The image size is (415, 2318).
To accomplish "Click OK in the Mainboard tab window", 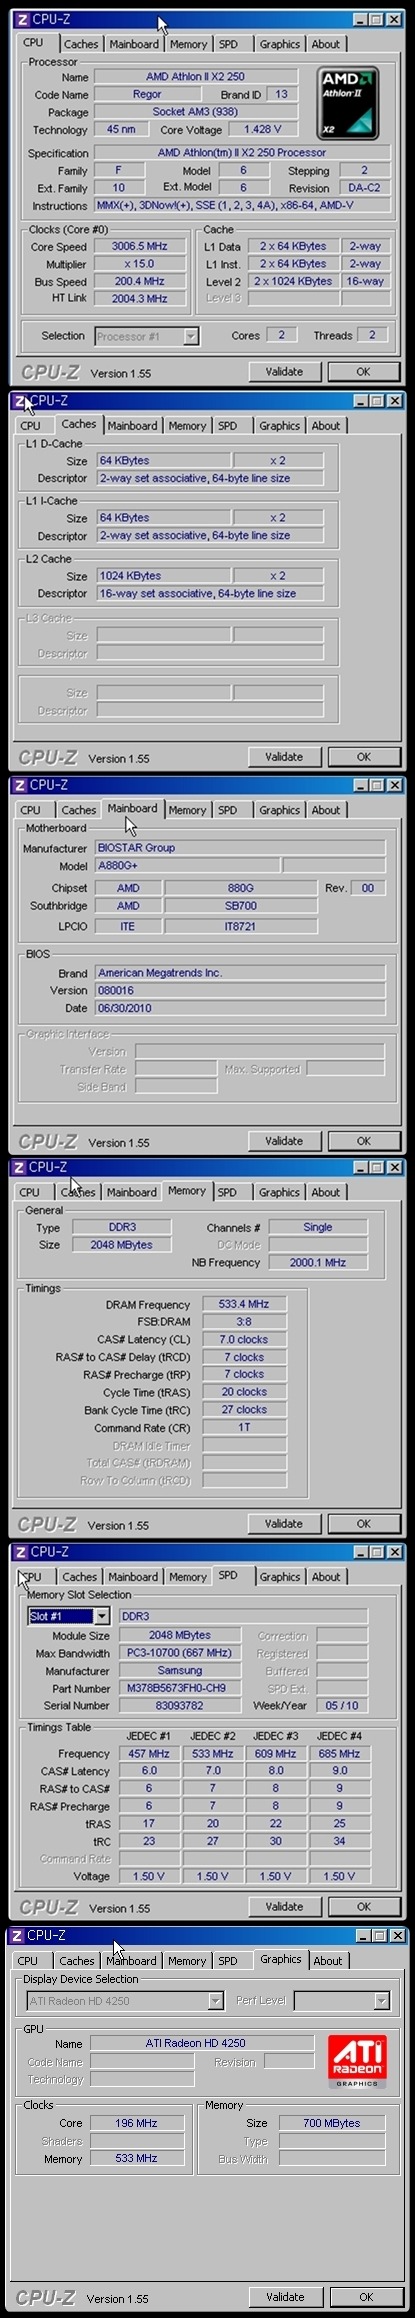I will coord(364,1141).
